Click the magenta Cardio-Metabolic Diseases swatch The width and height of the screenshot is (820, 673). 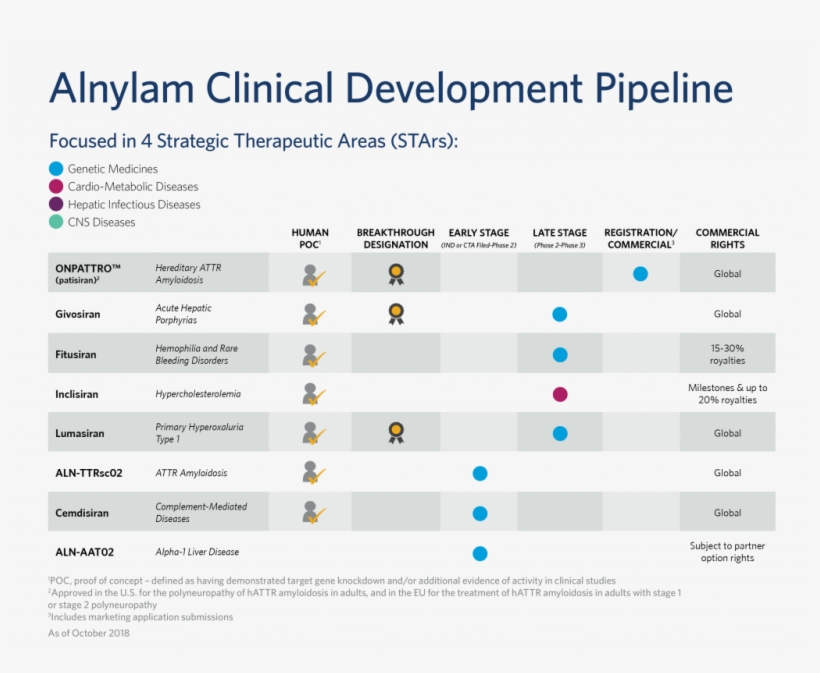[x=55, y=187]
